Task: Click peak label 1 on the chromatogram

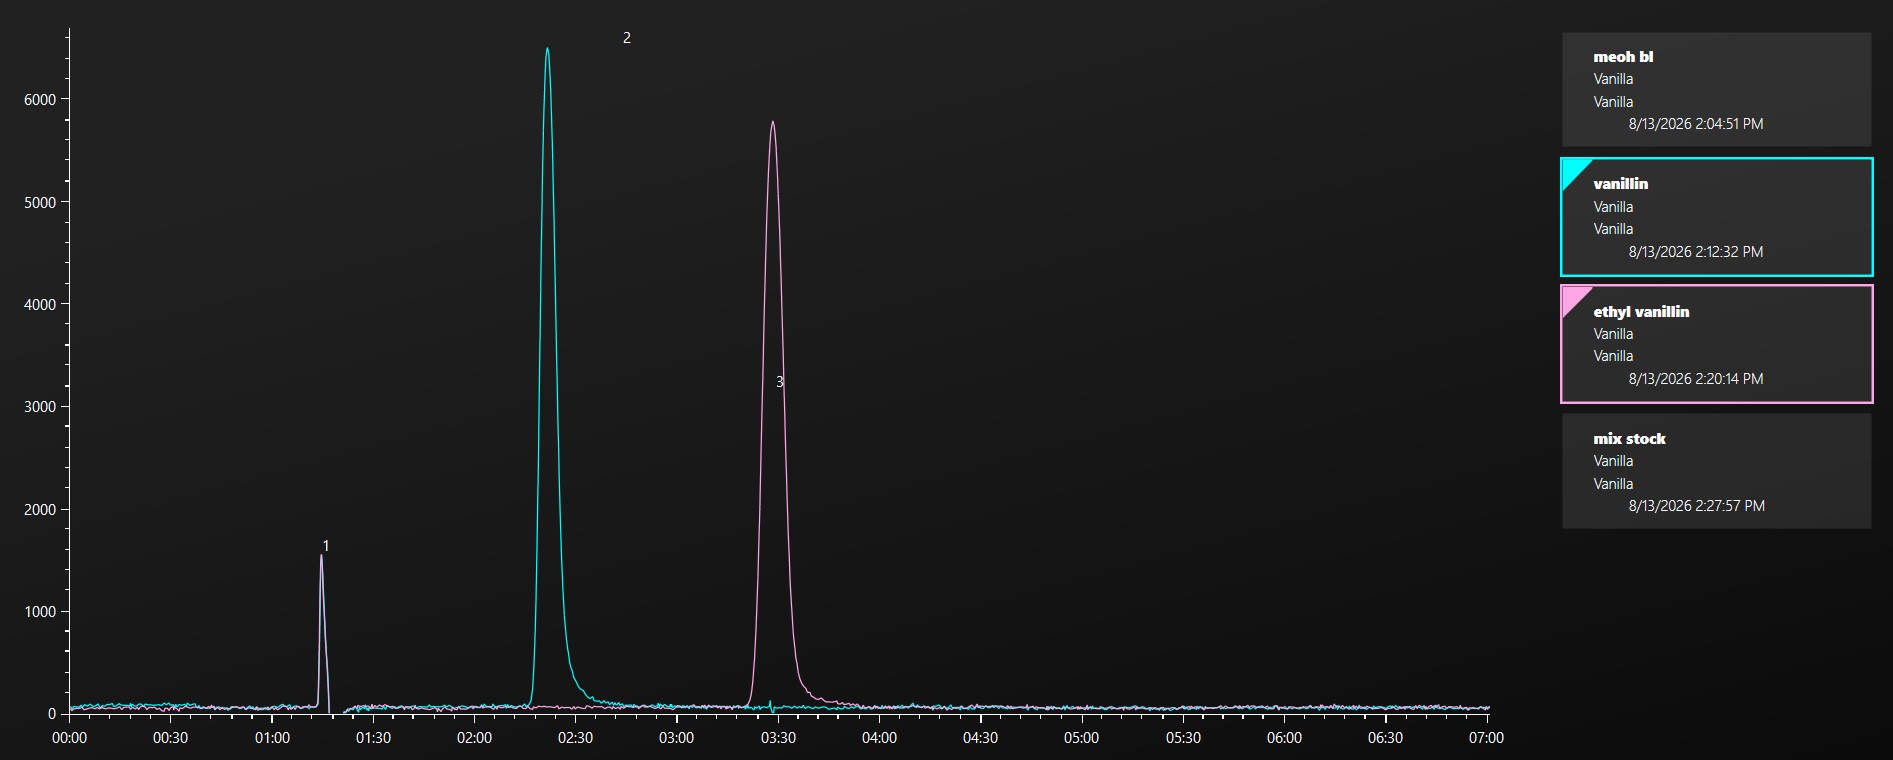Action: click(326, 546)
